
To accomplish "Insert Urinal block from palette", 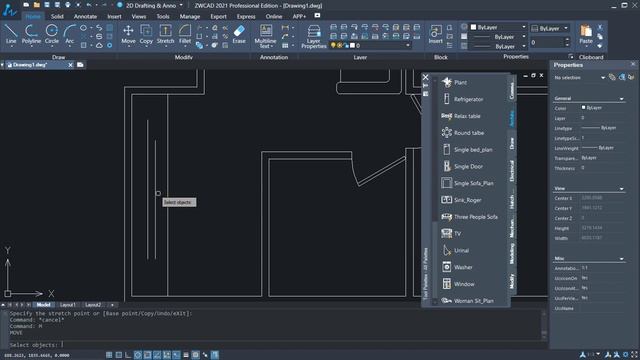I will coord(456,251).
